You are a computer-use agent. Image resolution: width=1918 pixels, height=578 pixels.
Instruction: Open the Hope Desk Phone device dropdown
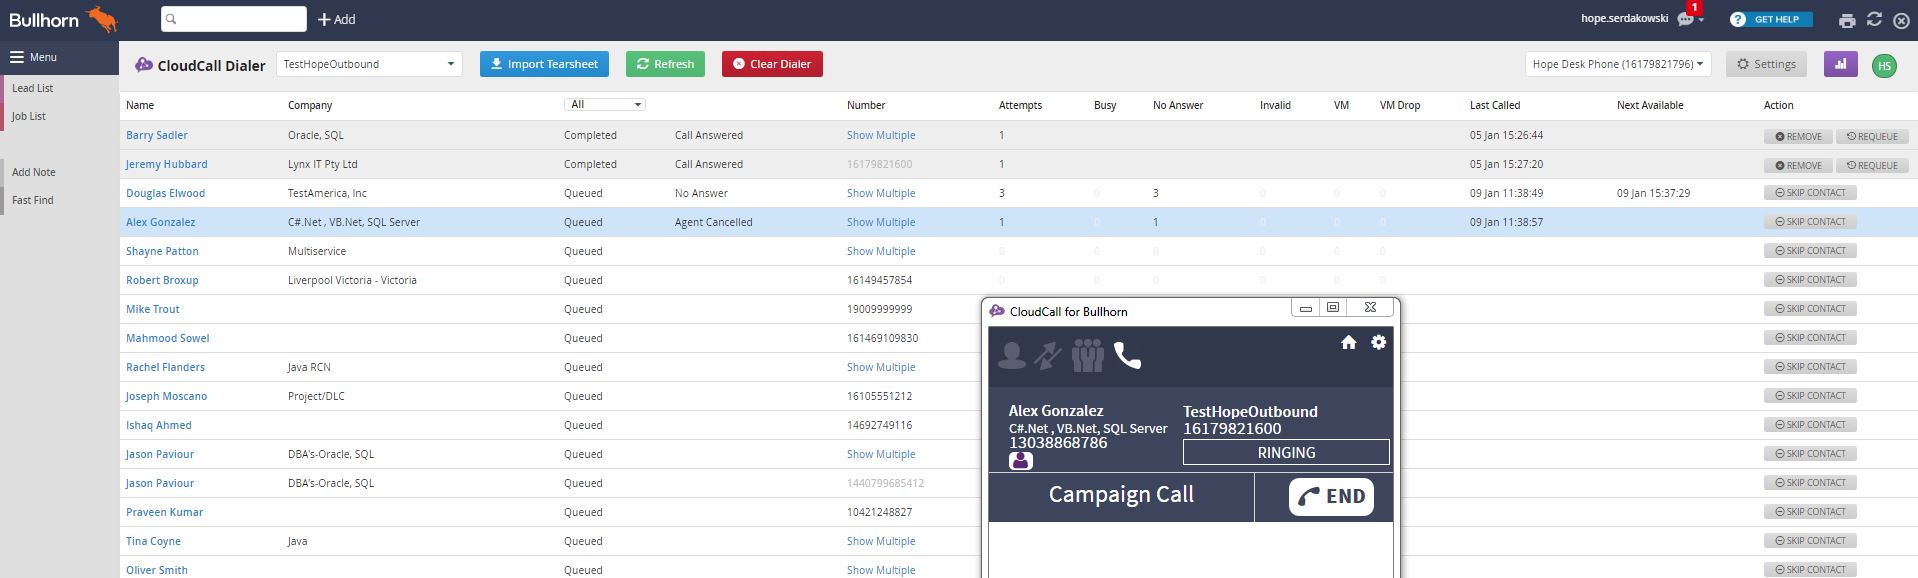[1617, 64]
